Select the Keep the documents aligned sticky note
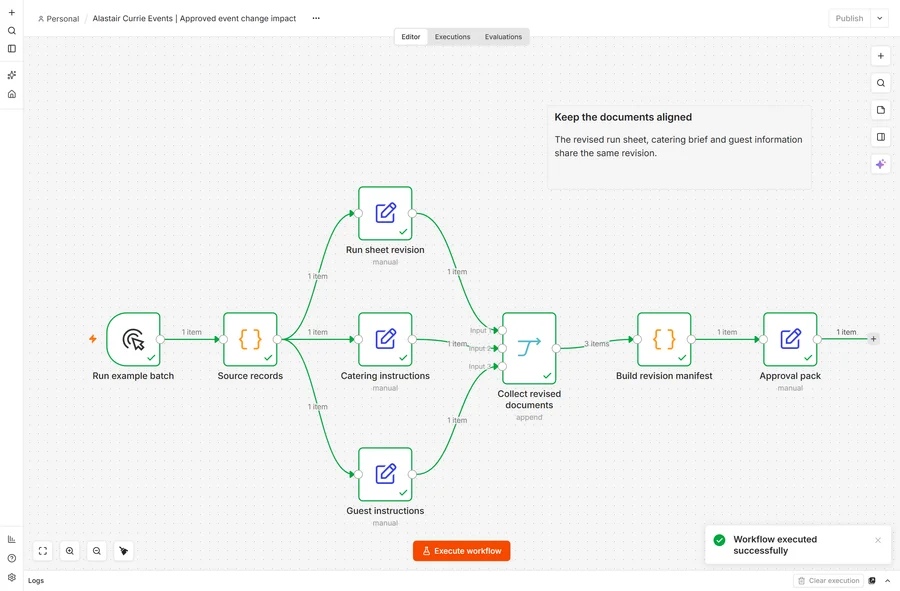900x591 pixels. (x=680, y=147)
